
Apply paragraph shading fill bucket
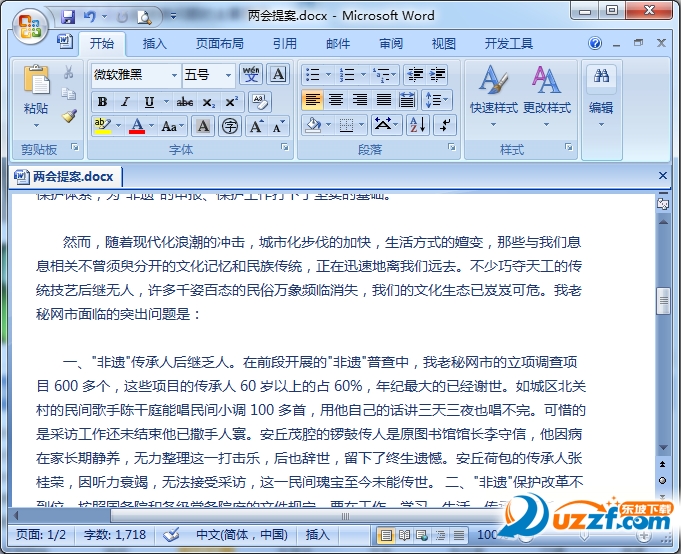click(x=312, y=125)
